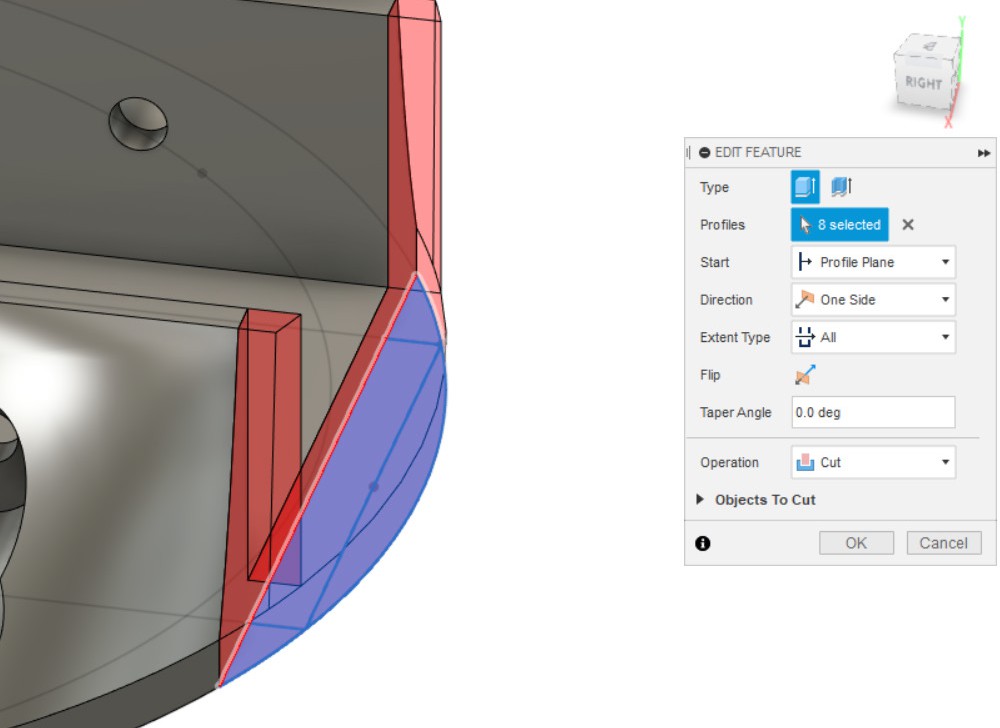Open the Operation dropdown showing Cut
1000x728 pixels.
873,462
